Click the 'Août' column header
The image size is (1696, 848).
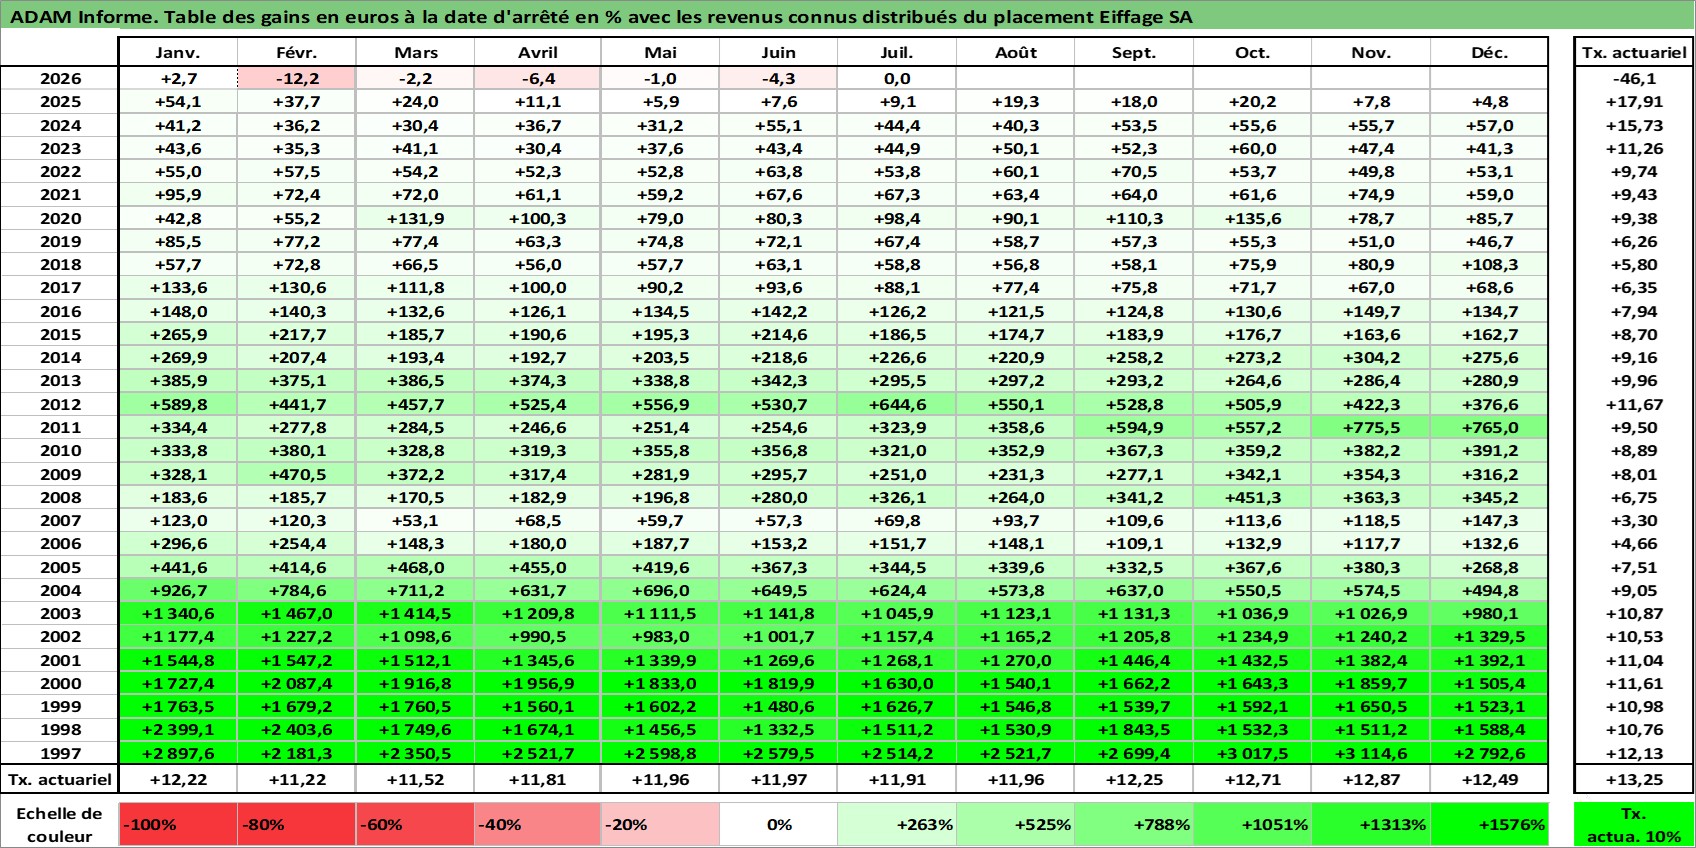(x=1016, y=52)
